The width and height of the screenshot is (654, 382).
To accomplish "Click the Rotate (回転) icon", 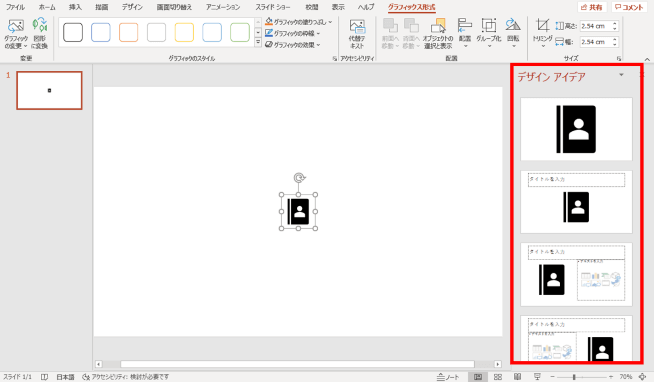I will [513, 32].
